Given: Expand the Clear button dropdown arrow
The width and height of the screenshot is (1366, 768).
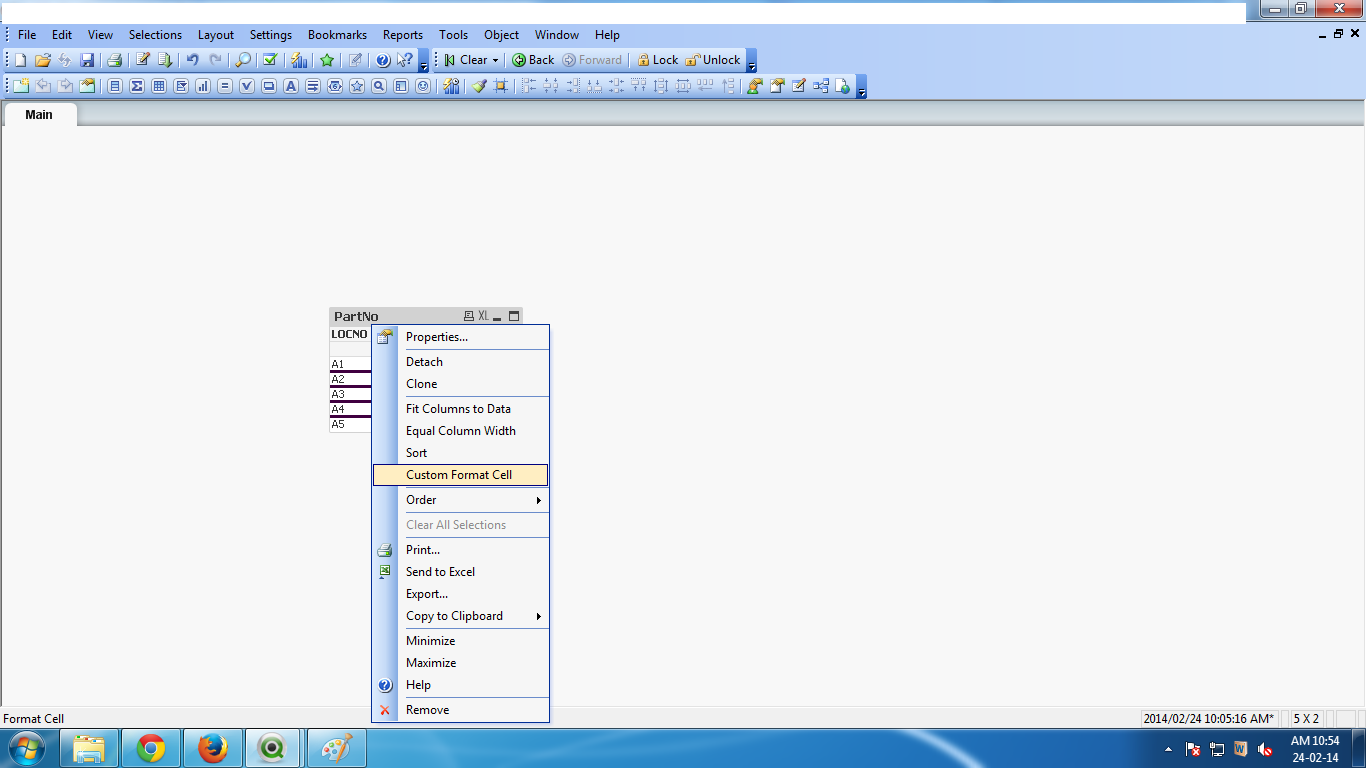Looking at the screenshot, I should [495, 60].
